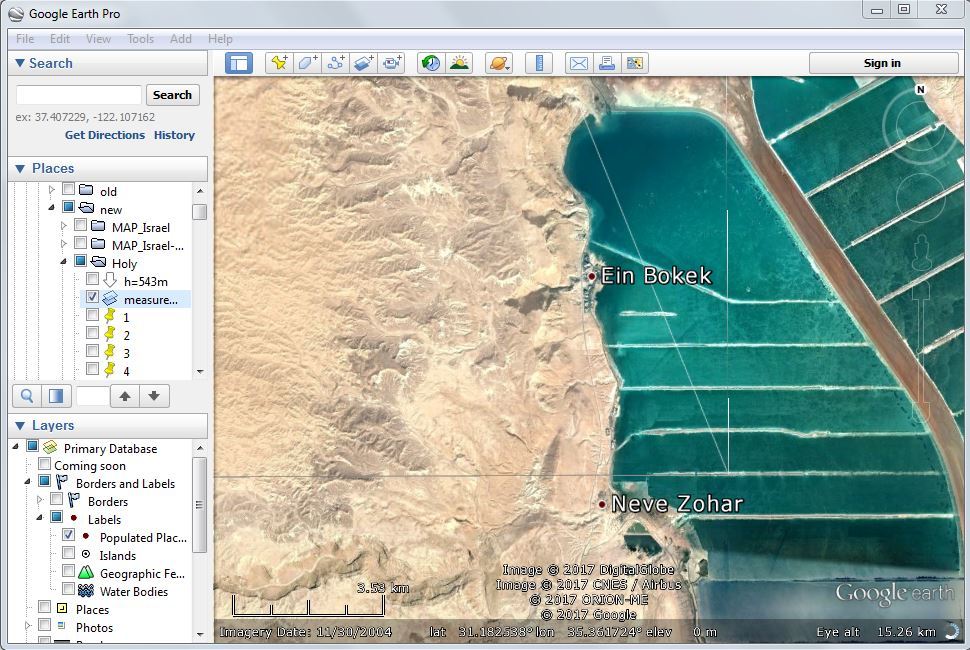Image resolution: width=970 pixels, height=650 pixels.
Task: Click View in Google Maps icon
Action: point(635,63)
